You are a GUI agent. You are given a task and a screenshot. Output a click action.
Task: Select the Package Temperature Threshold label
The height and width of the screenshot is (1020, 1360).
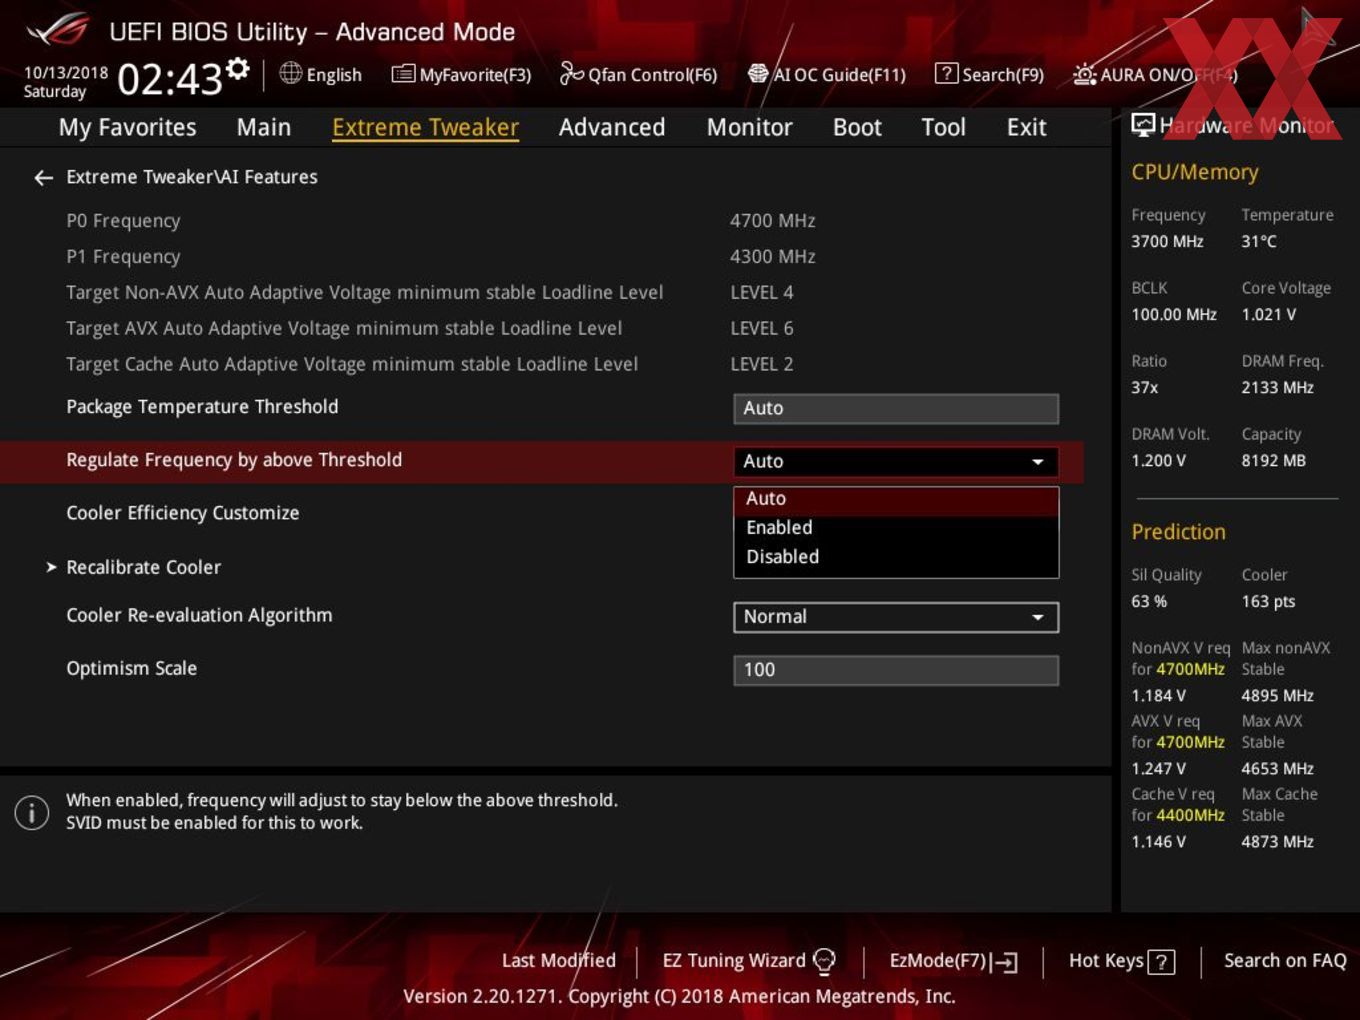pos(202,407)
